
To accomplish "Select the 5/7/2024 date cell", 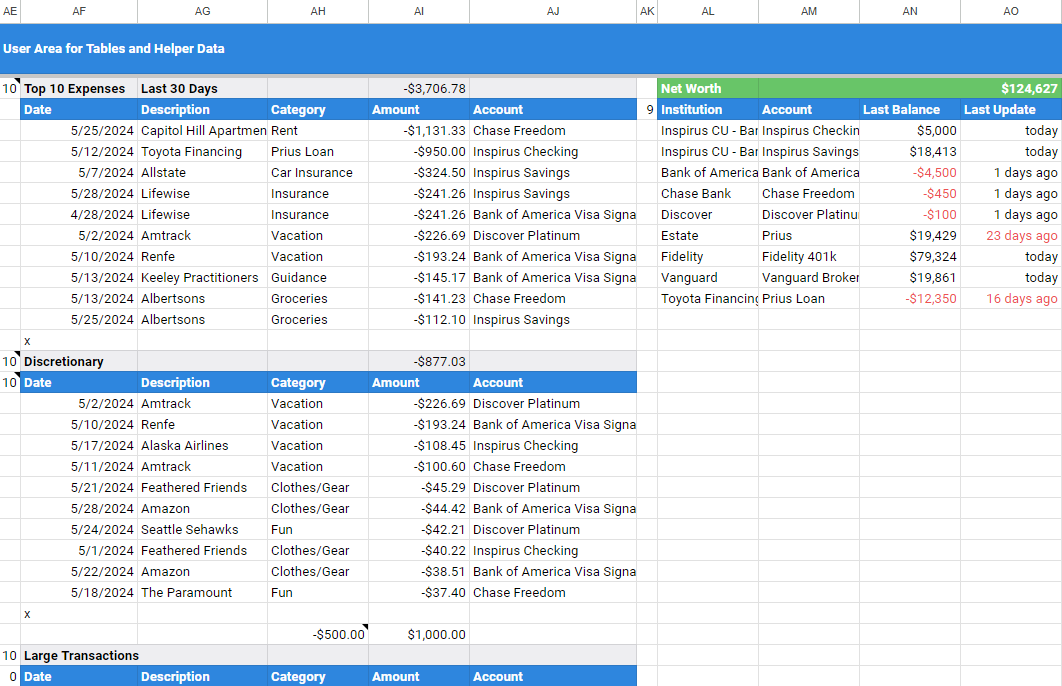I will tap(79, 173).
